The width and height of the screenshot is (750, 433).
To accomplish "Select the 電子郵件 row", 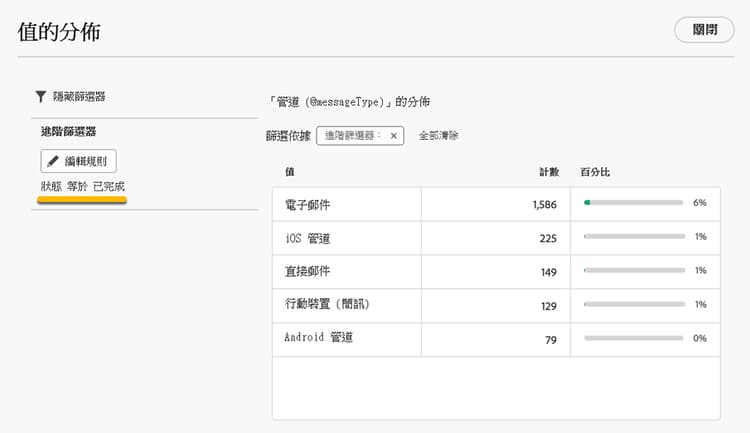I will 496,204.
